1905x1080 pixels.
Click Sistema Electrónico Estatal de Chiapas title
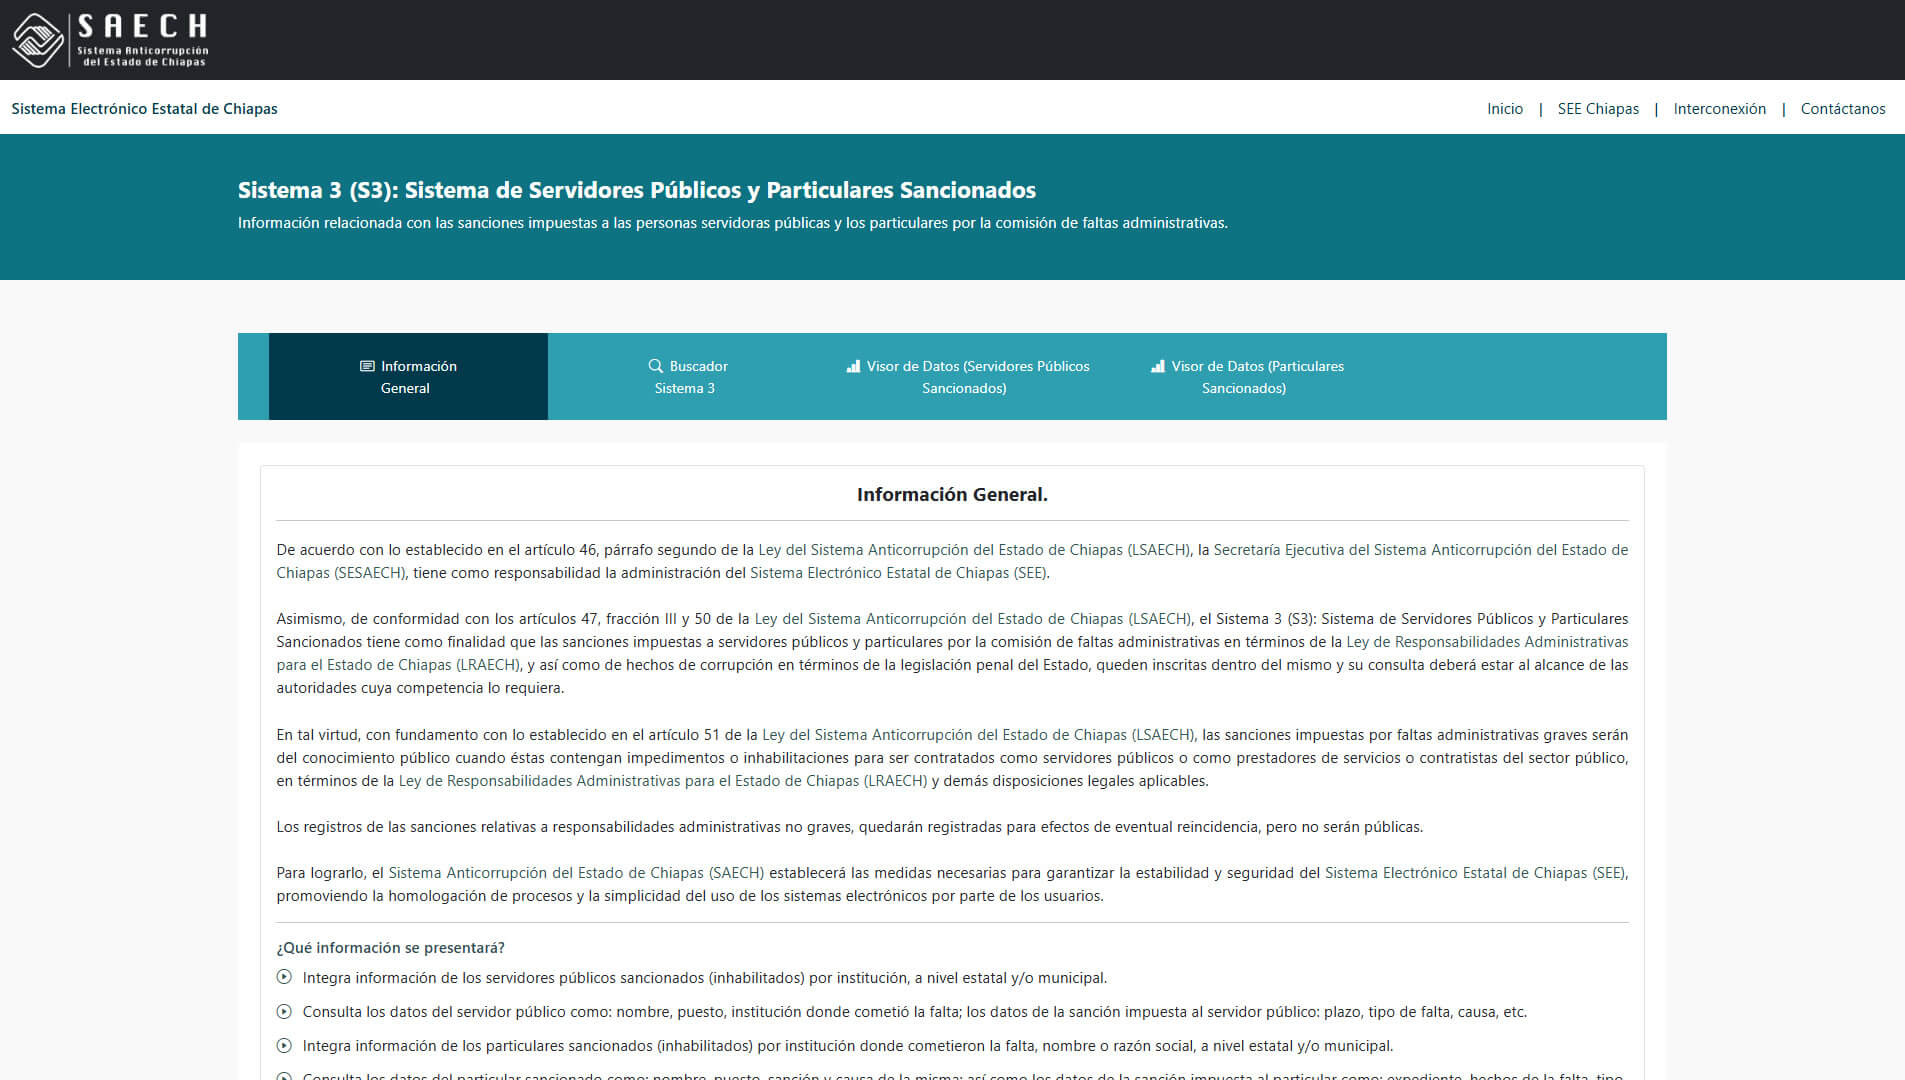tap(145, 109)
